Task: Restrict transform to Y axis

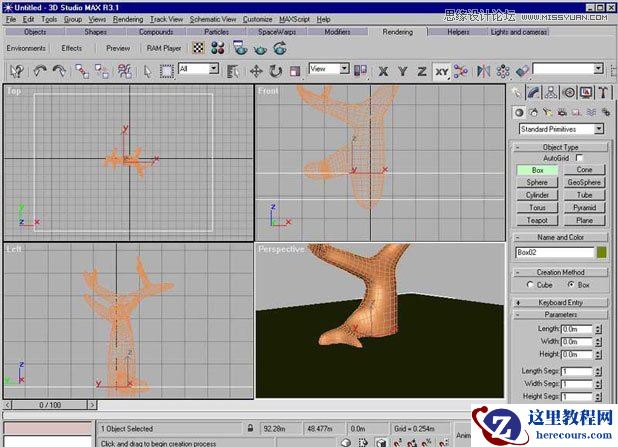Action: (x=402, y=71)
